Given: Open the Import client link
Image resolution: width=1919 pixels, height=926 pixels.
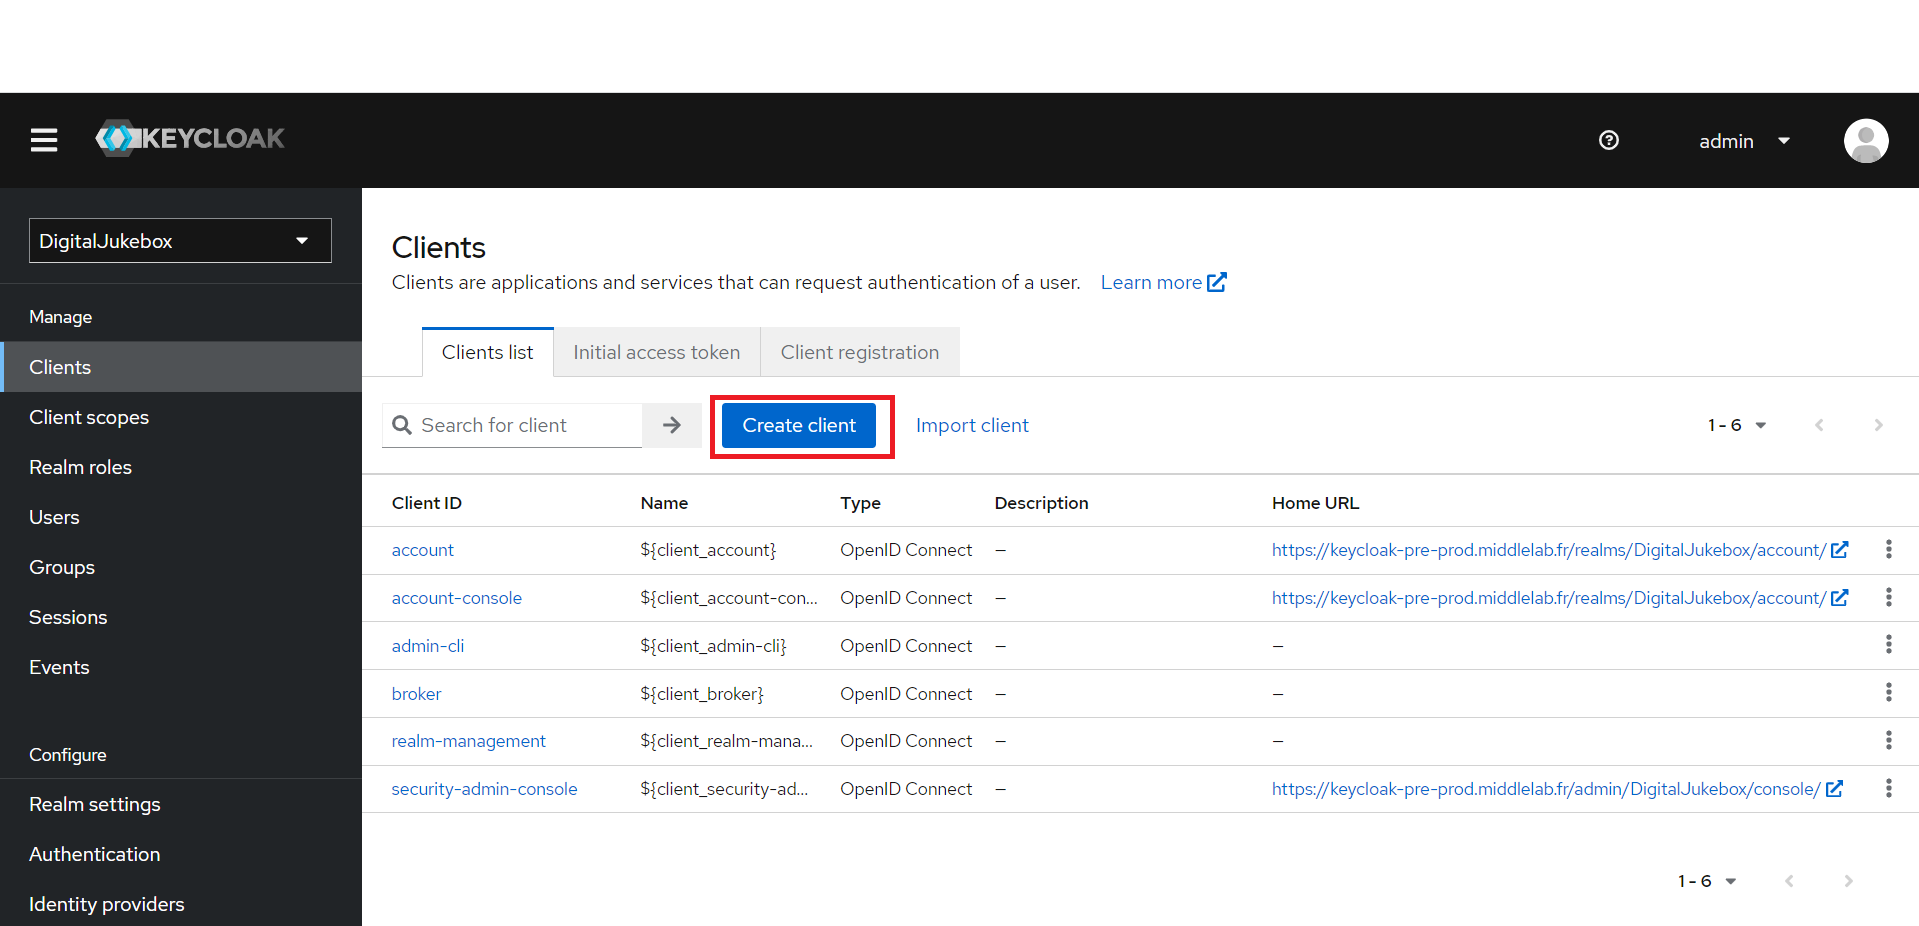Looking at the screenshot, I should click(971, 425).
